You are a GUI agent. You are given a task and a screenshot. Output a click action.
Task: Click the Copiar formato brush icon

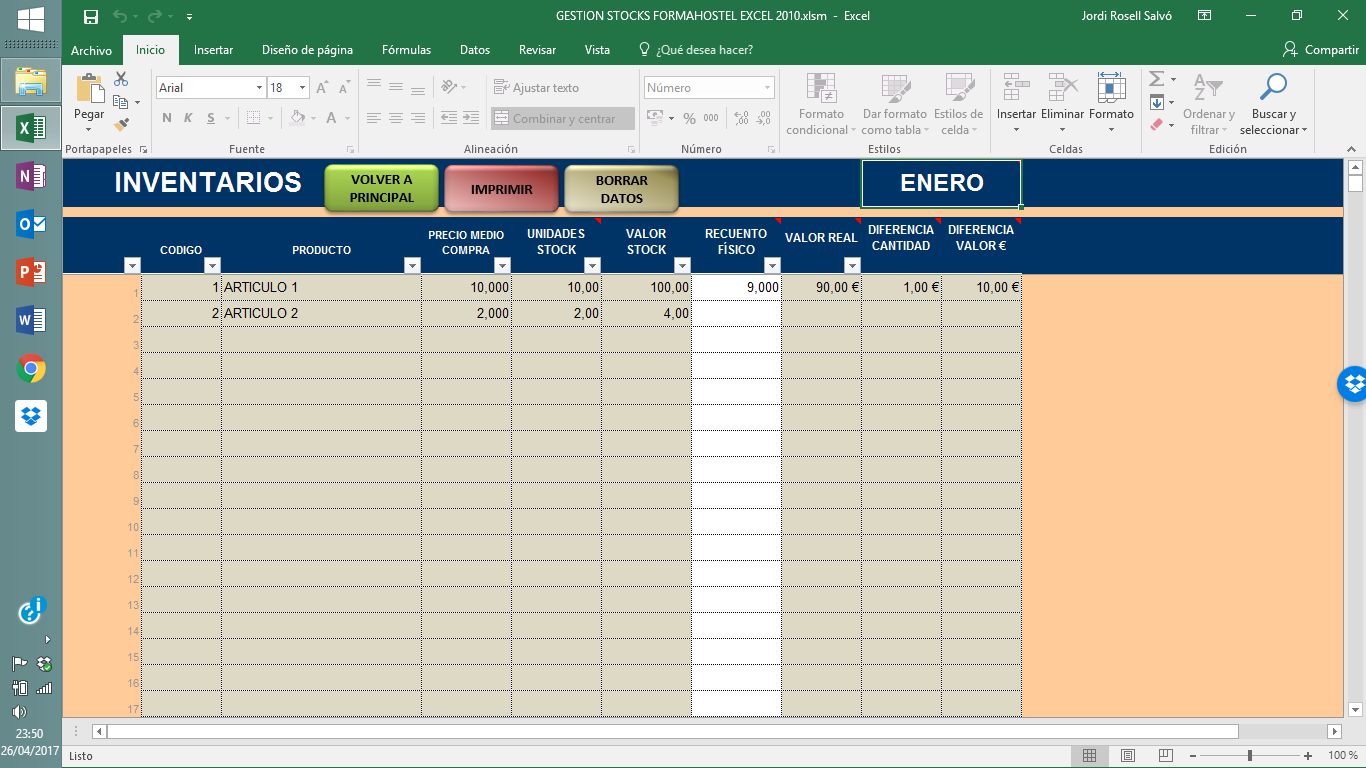tap(123, 124)
